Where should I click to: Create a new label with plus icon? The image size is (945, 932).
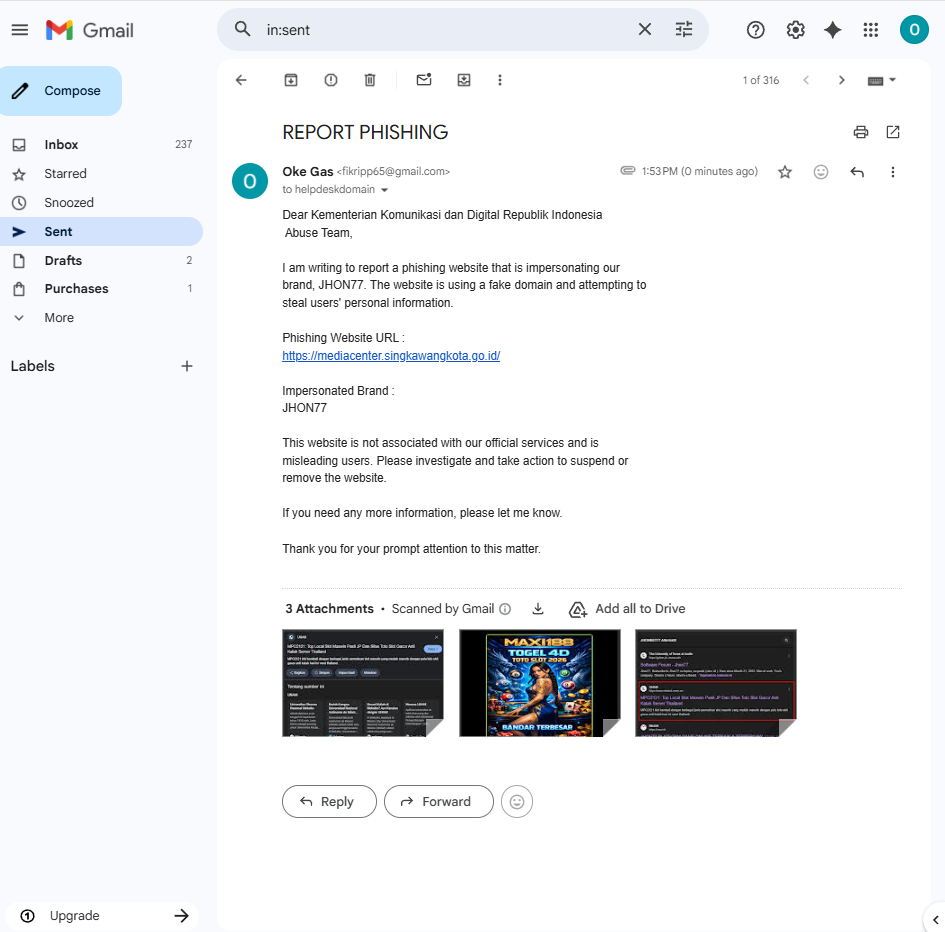click(x=187, y=366)
